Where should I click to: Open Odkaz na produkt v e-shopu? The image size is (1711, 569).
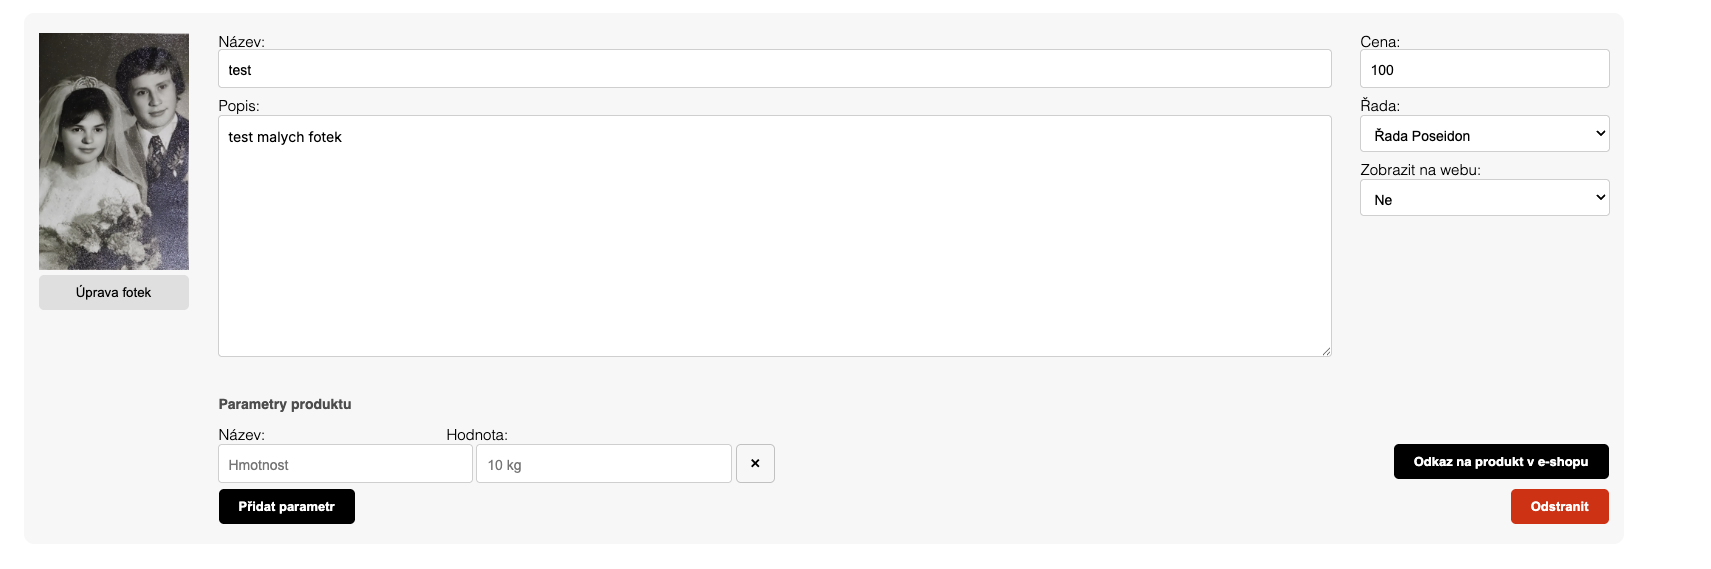pos(1500,462)
